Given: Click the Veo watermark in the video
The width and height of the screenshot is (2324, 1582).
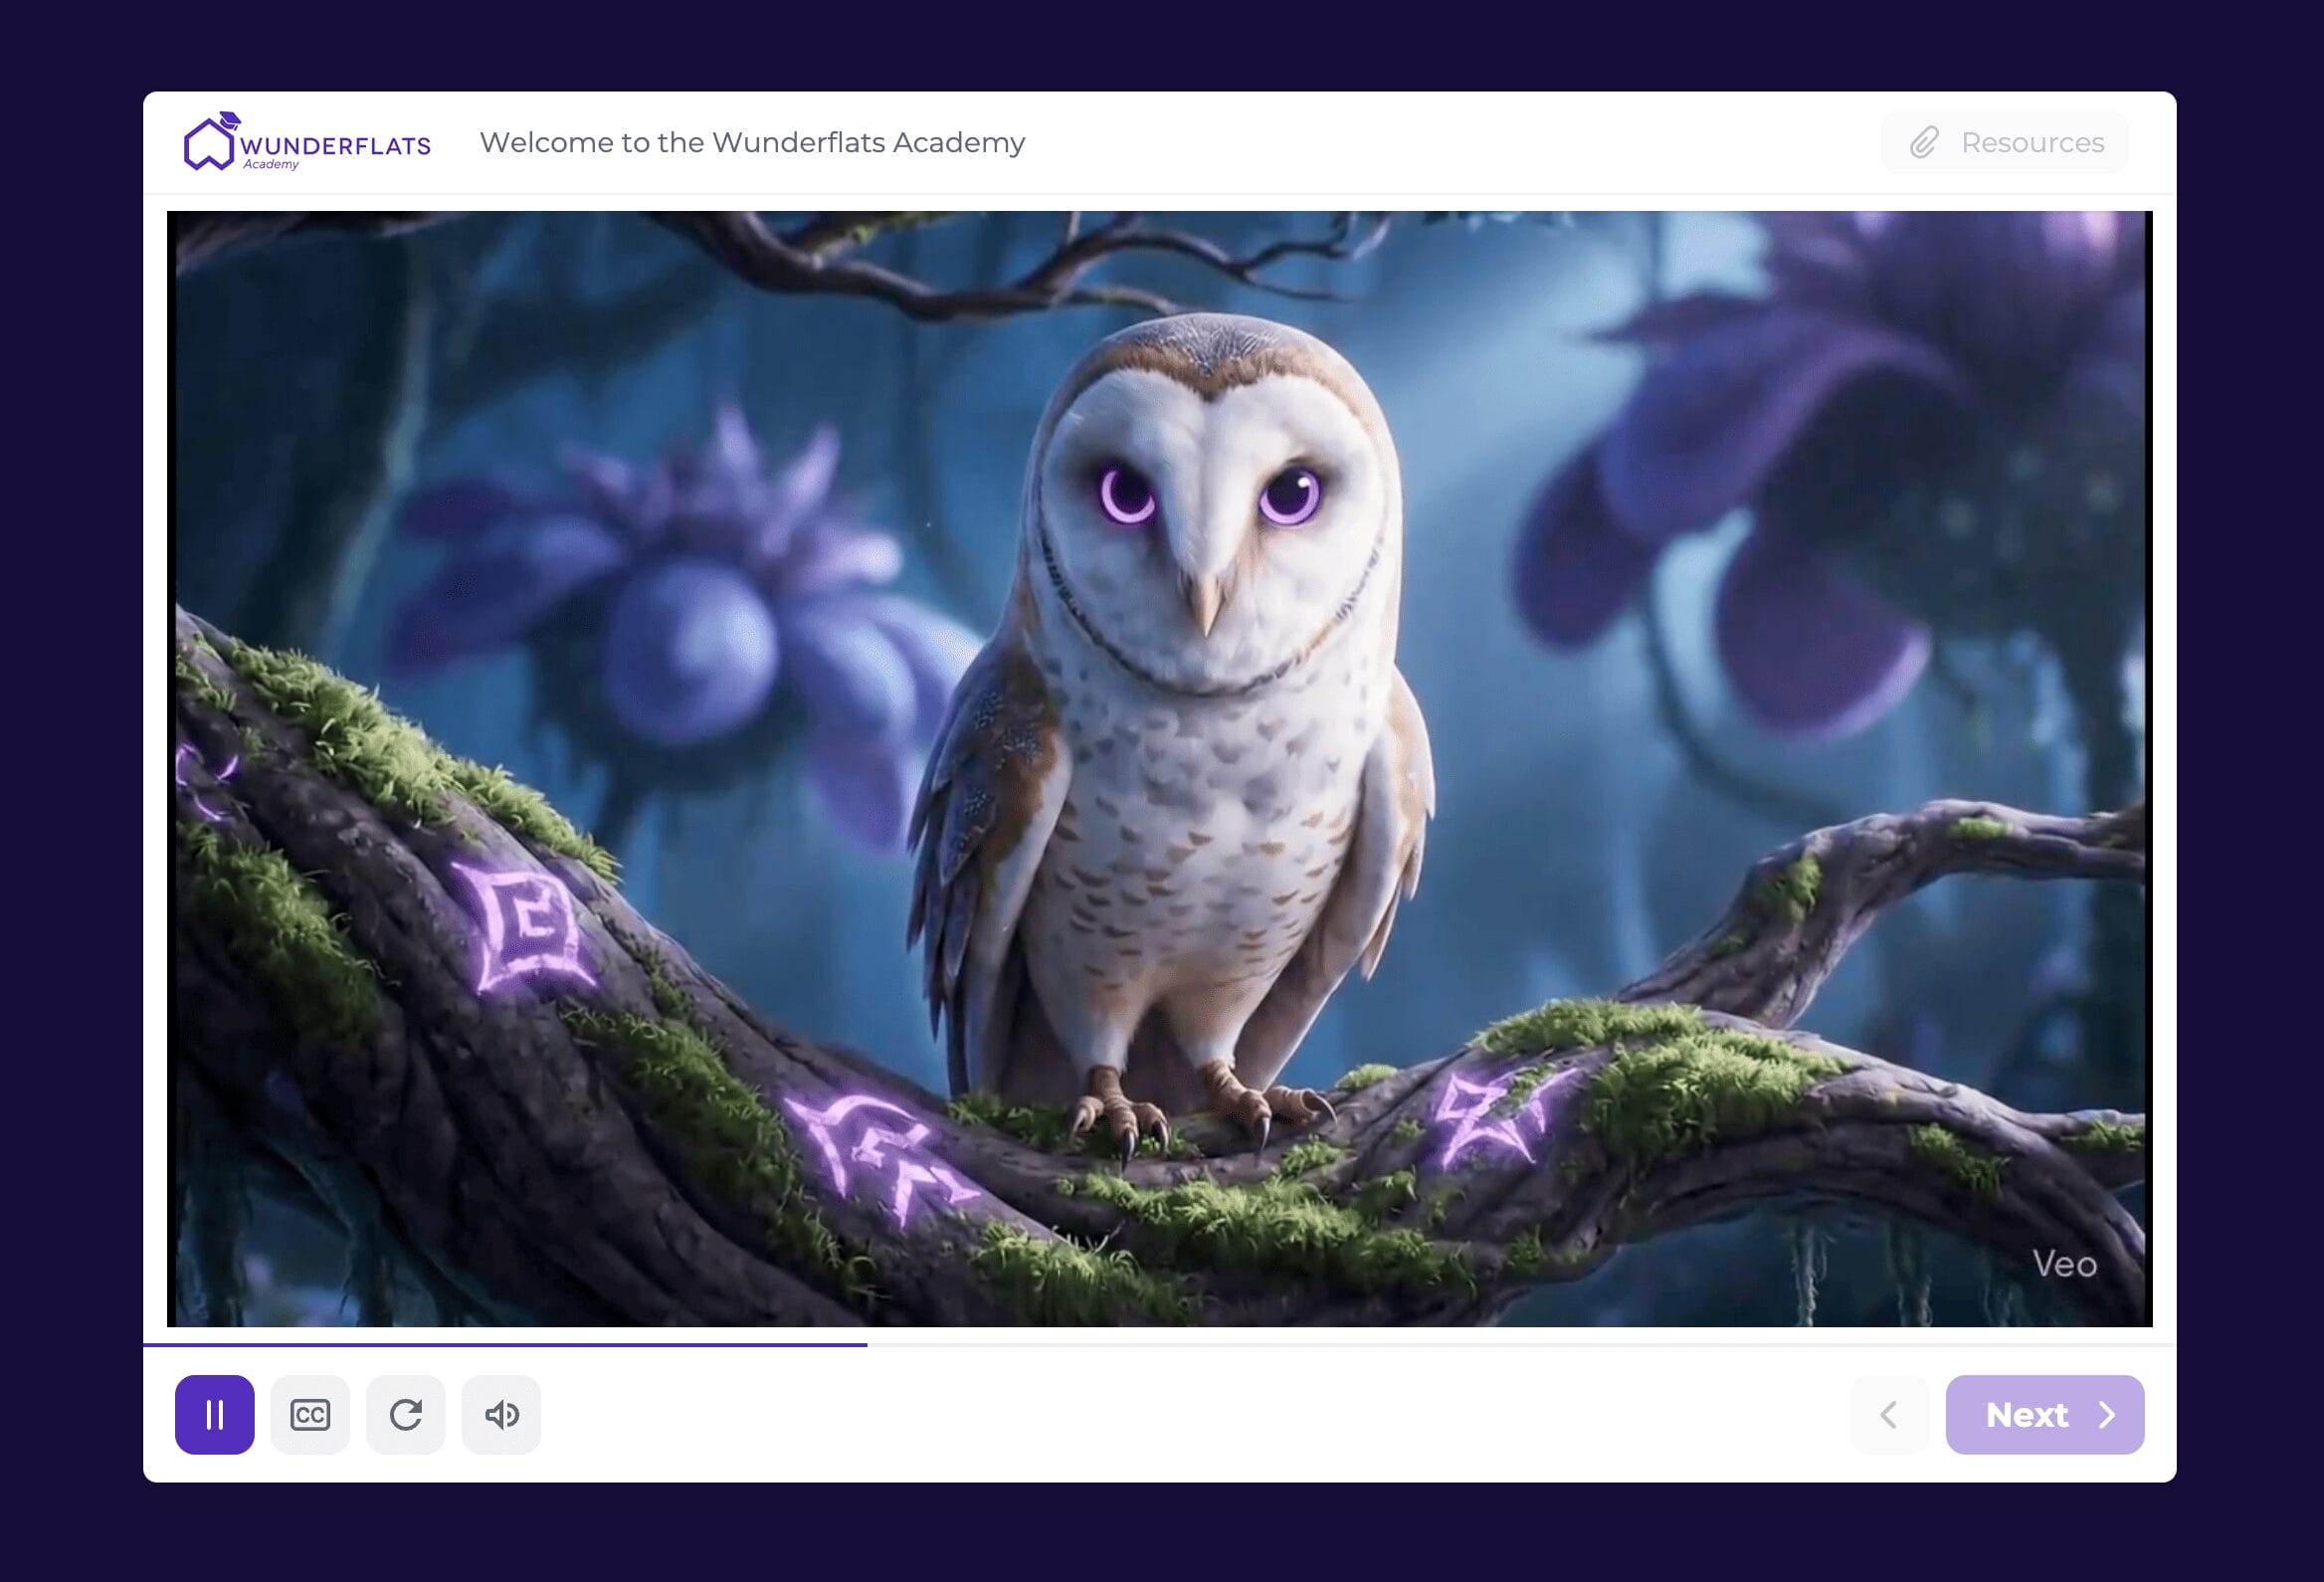Looking at the screenshot, I should point(2064,1264).
